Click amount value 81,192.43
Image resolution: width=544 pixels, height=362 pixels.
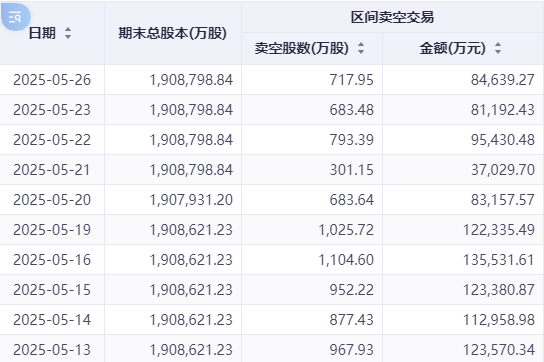click(503, 110)
